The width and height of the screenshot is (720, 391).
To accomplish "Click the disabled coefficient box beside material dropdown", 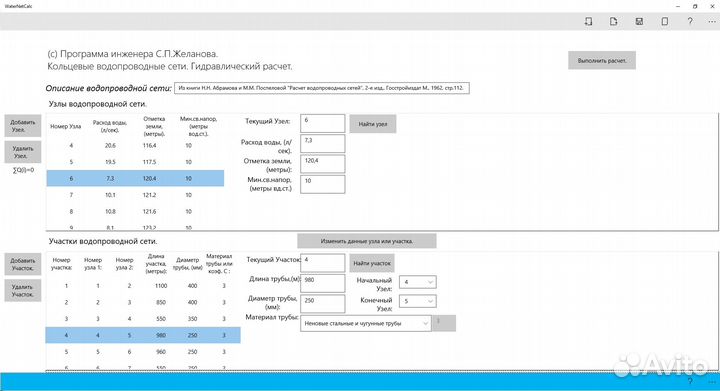I will pyautogui.click(x=444, y=323).
